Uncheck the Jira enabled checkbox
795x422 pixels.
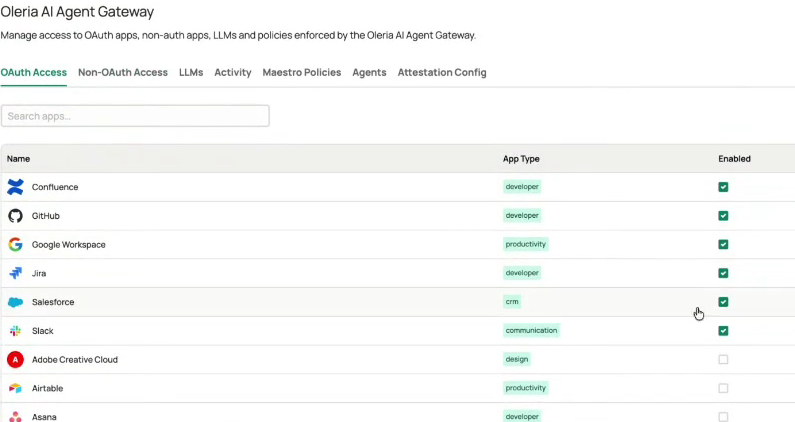click(723, 273)
